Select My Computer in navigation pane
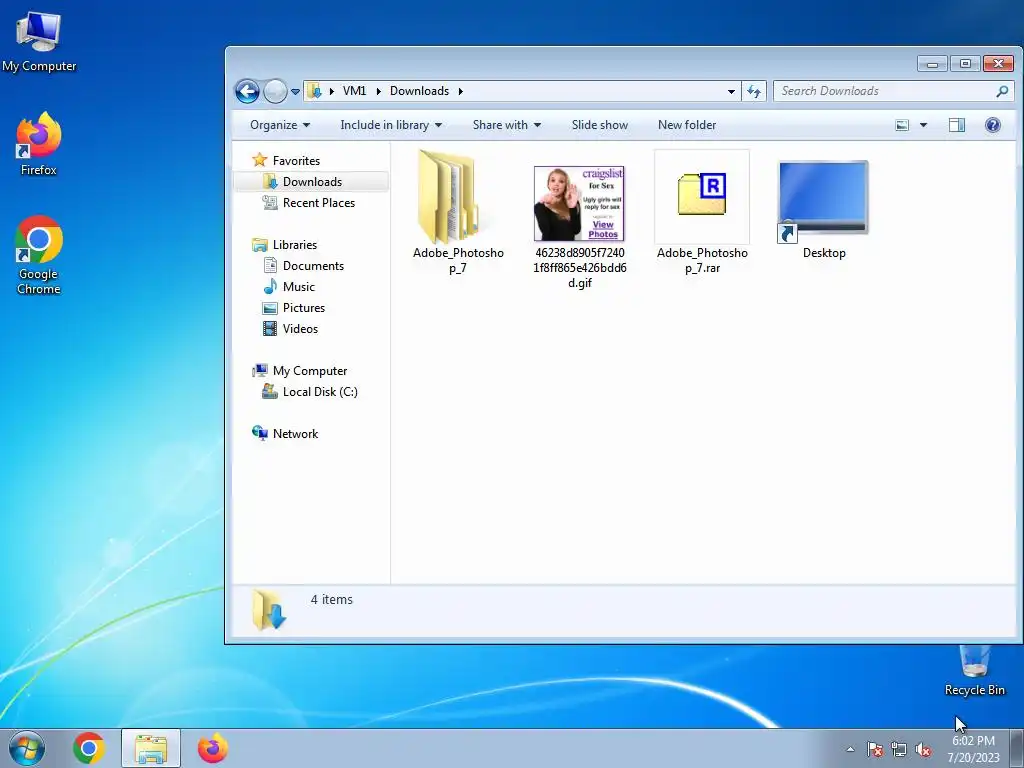1024x768 pixels. coord(310,371)
